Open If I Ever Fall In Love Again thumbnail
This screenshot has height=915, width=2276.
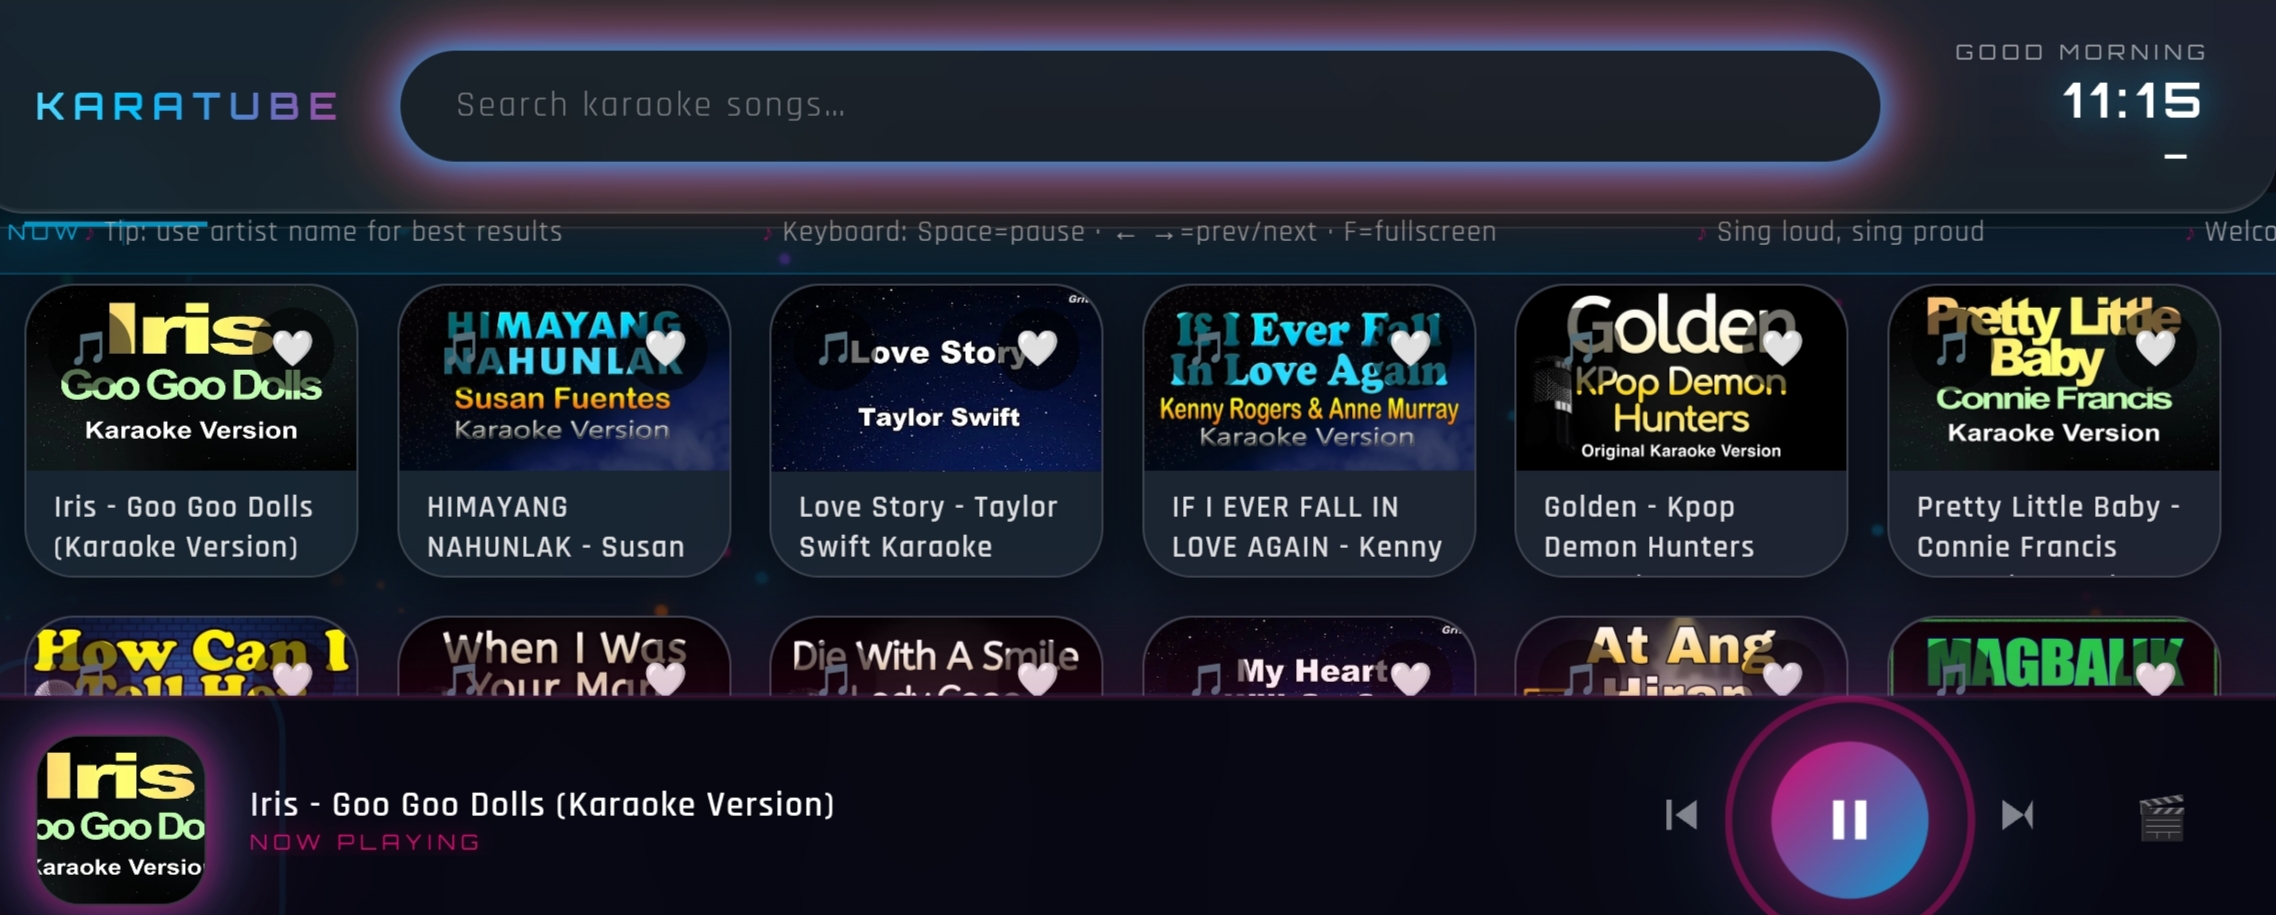(x=1309, y=379)
